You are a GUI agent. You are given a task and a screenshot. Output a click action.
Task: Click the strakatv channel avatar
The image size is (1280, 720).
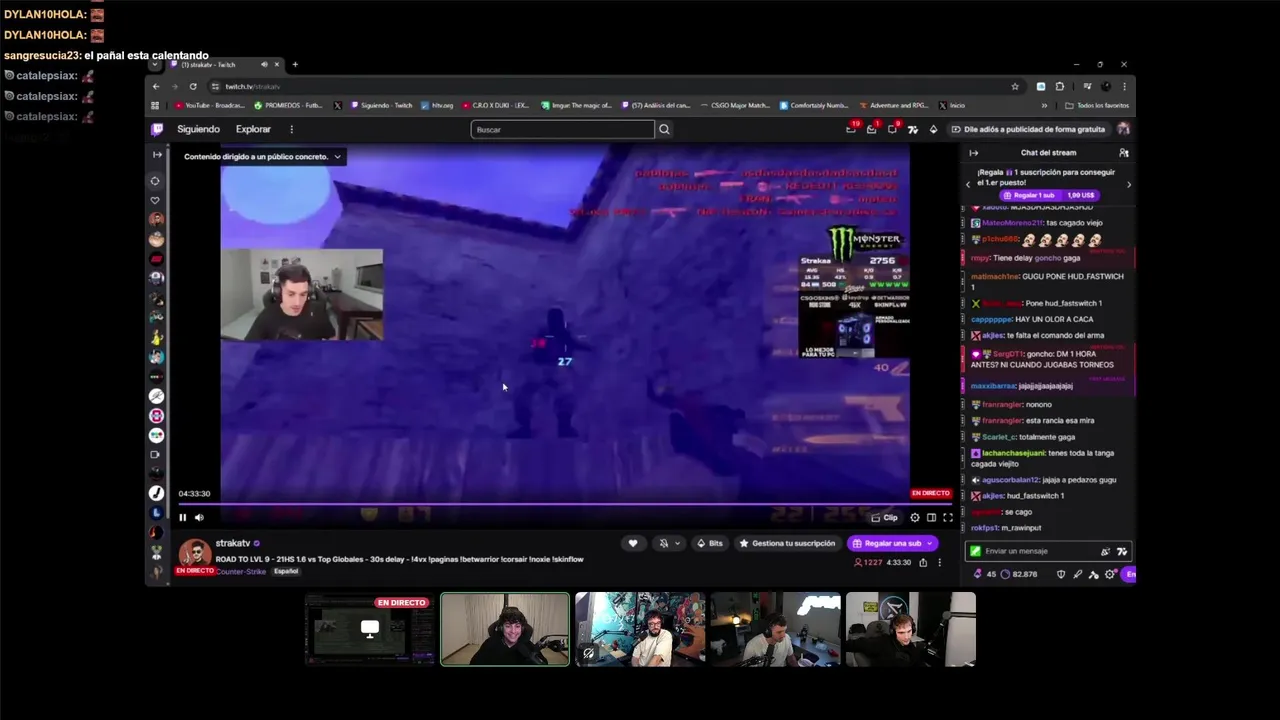point(195,555)
